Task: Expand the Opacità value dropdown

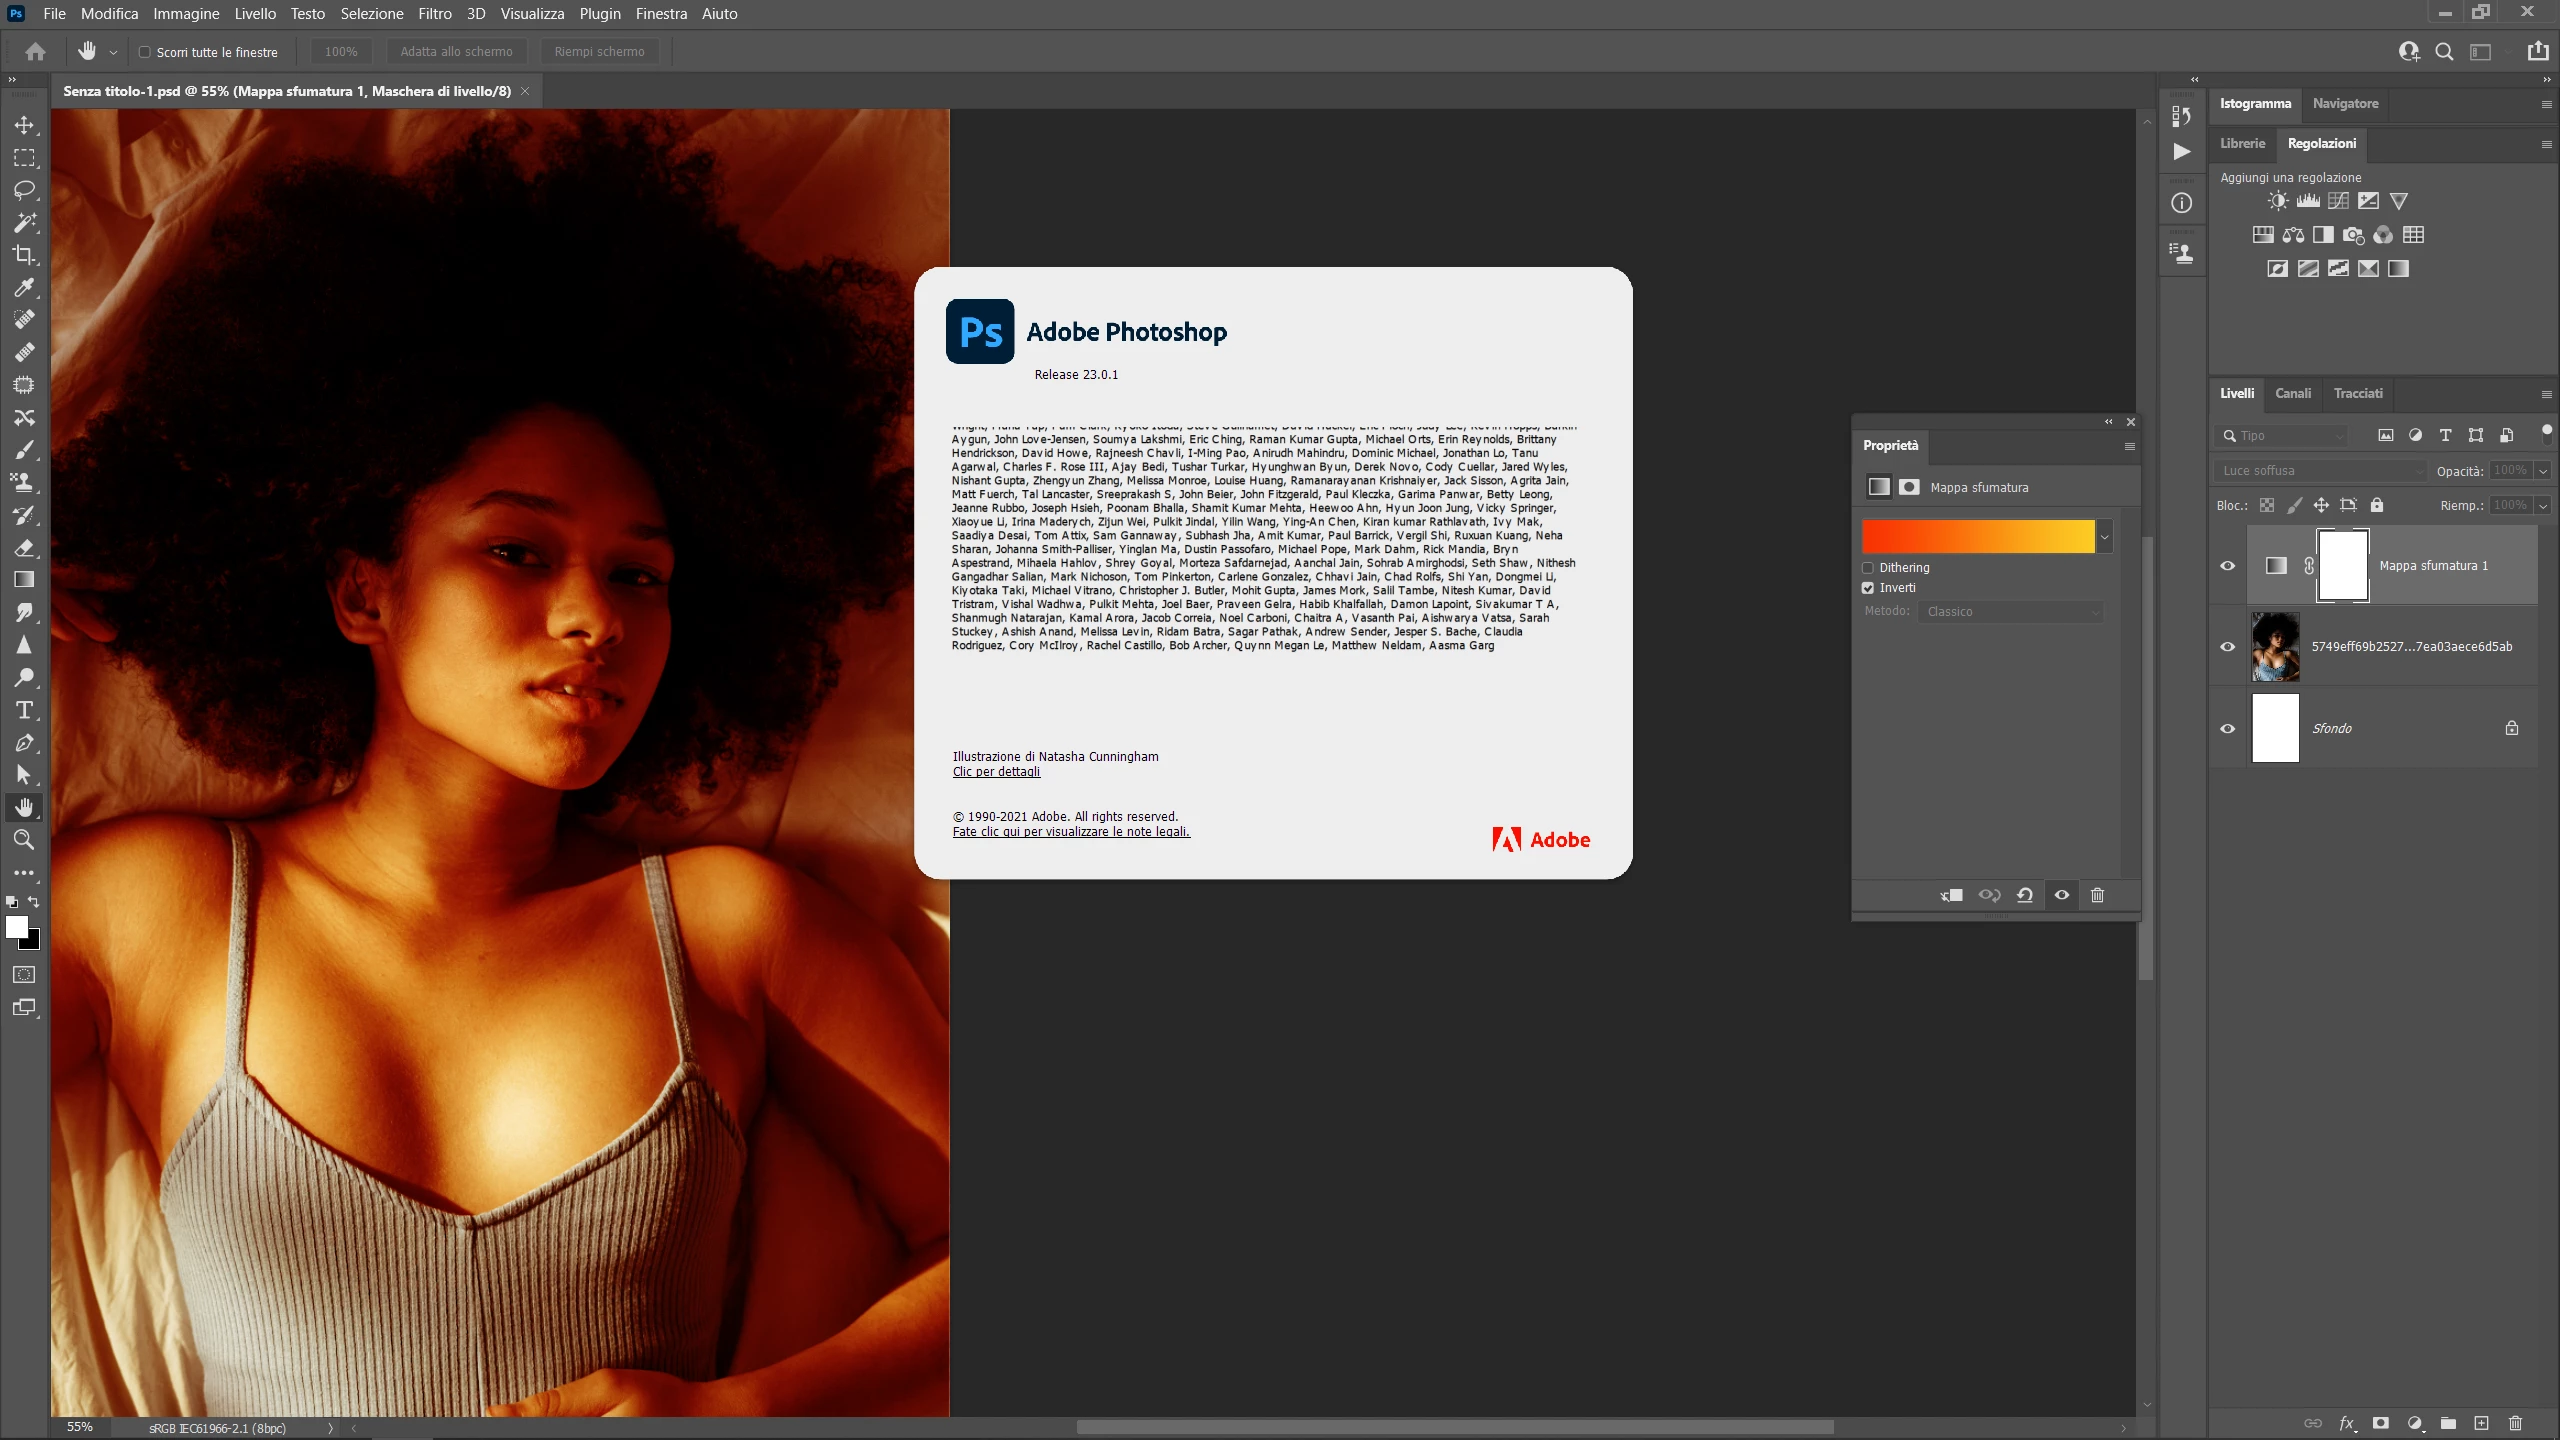Action: tap(2542, 470)
